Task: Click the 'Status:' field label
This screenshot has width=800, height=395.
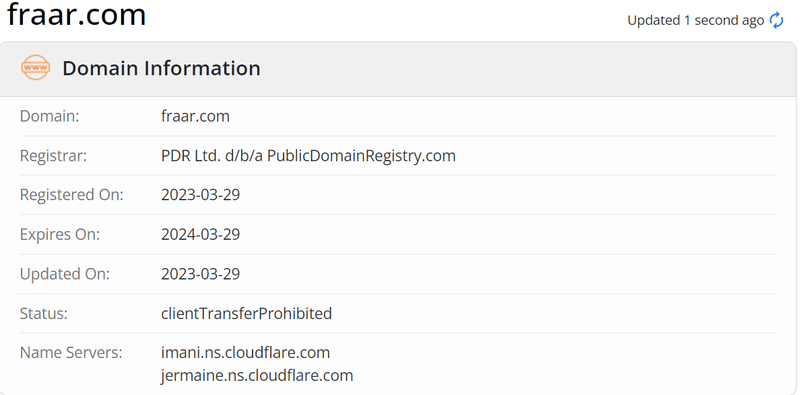Action: [x=43, y=313]
